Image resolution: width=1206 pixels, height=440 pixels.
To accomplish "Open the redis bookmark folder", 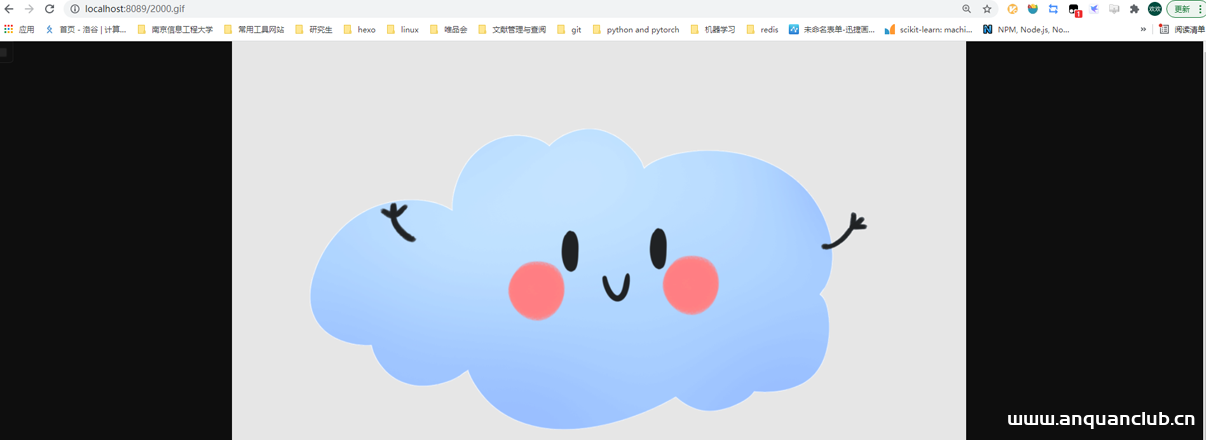I will coord(763,30).
